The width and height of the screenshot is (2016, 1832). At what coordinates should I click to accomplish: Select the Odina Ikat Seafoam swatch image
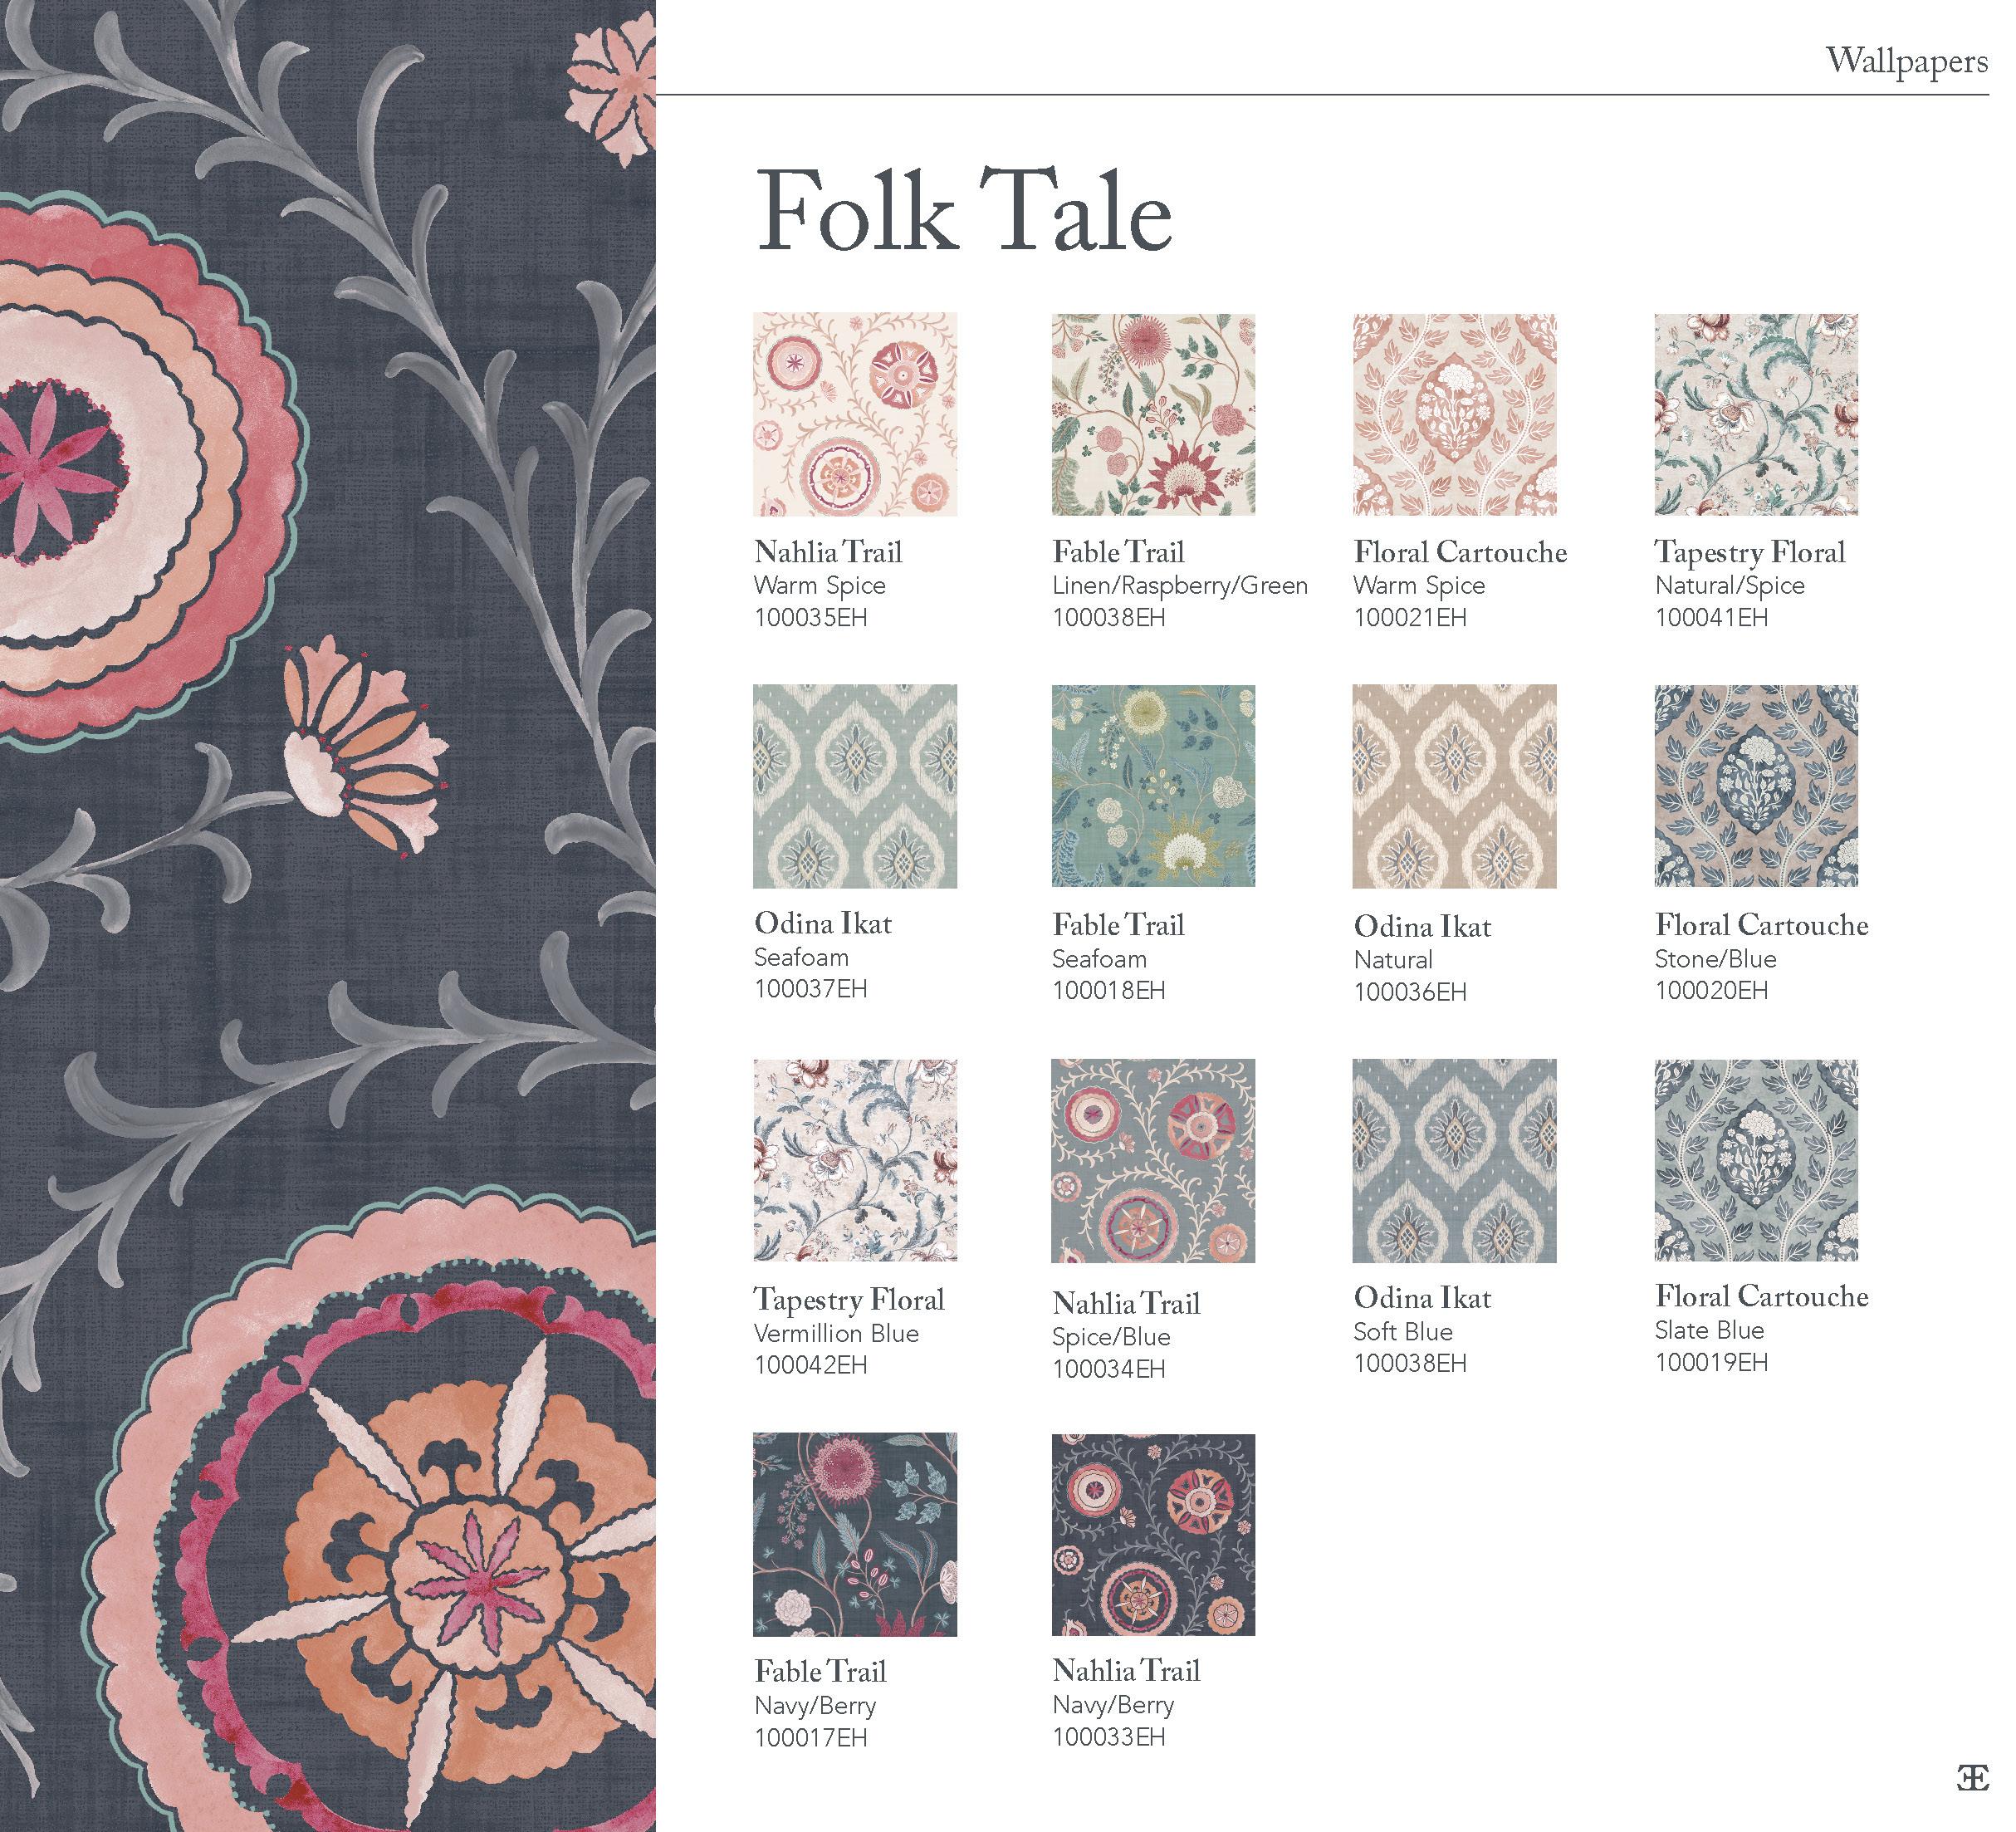854,786
